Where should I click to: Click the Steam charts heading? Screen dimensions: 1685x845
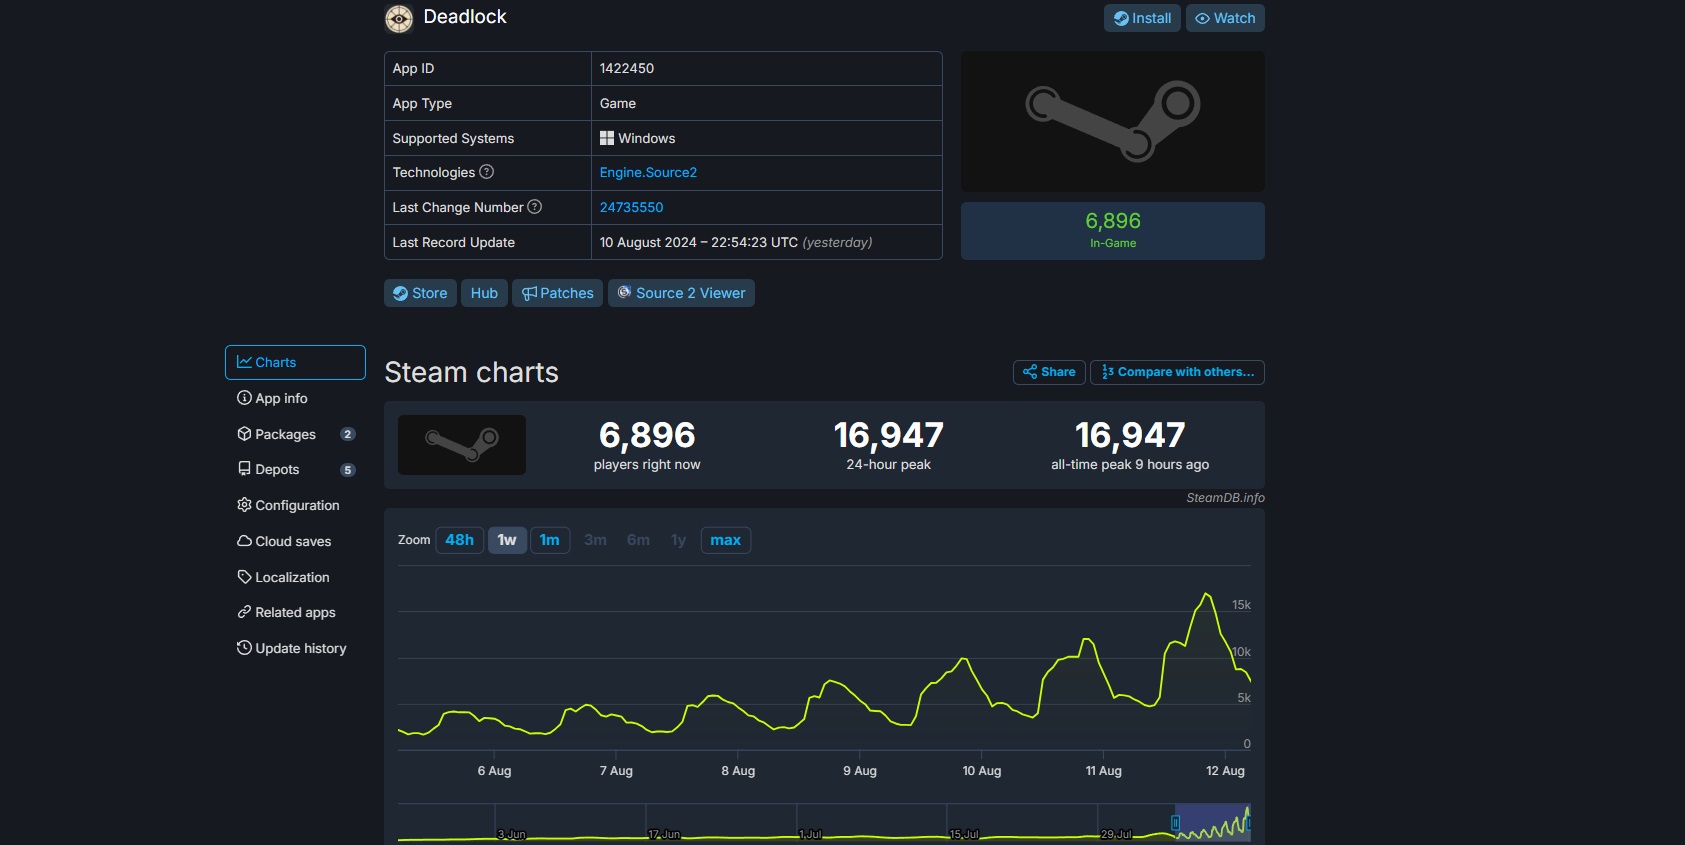(x=472, y=372)
